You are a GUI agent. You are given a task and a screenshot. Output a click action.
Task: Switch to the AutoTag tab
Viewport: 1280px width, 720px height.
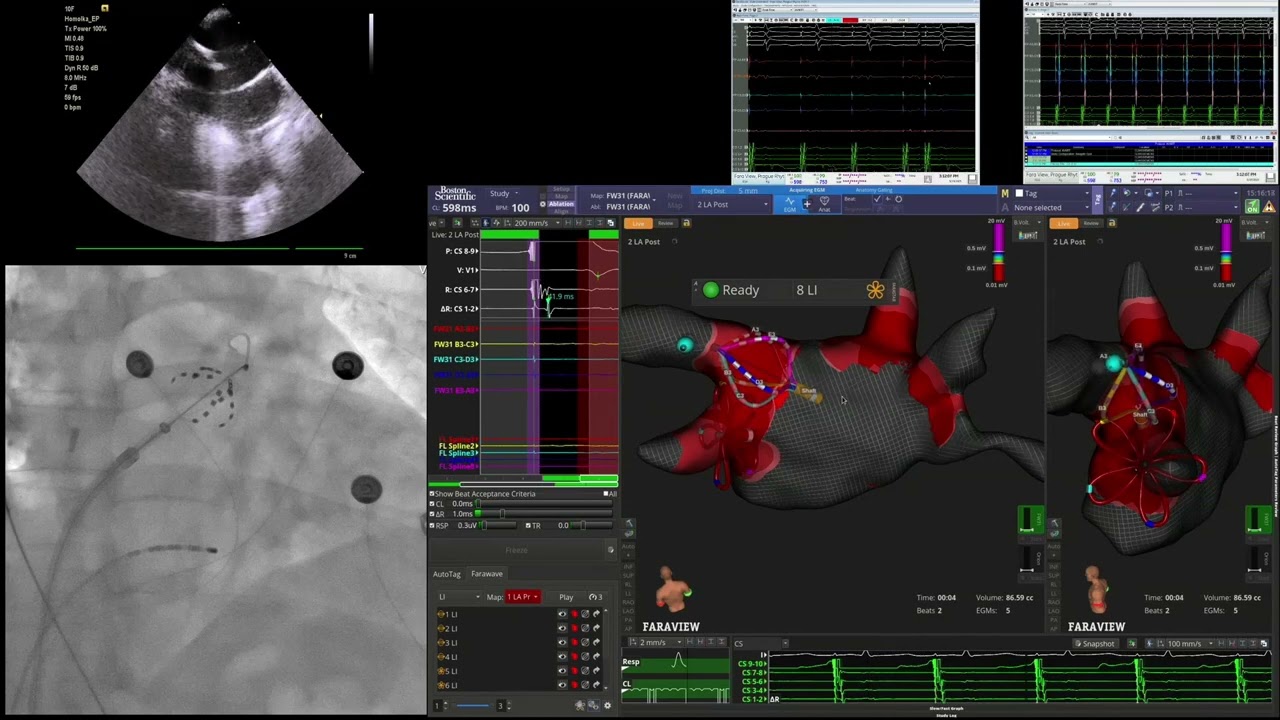click(x=447, y=574)
